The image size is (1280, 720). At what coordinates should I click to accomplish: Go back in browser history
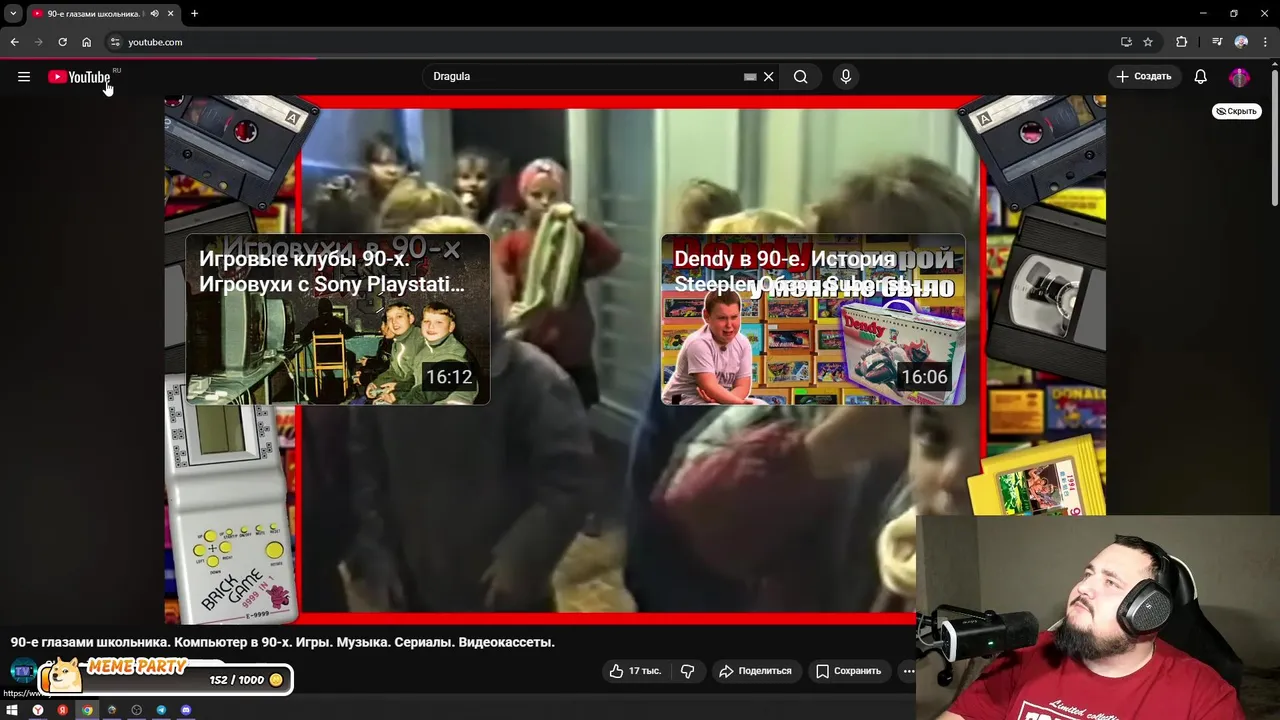coord(14,42)
